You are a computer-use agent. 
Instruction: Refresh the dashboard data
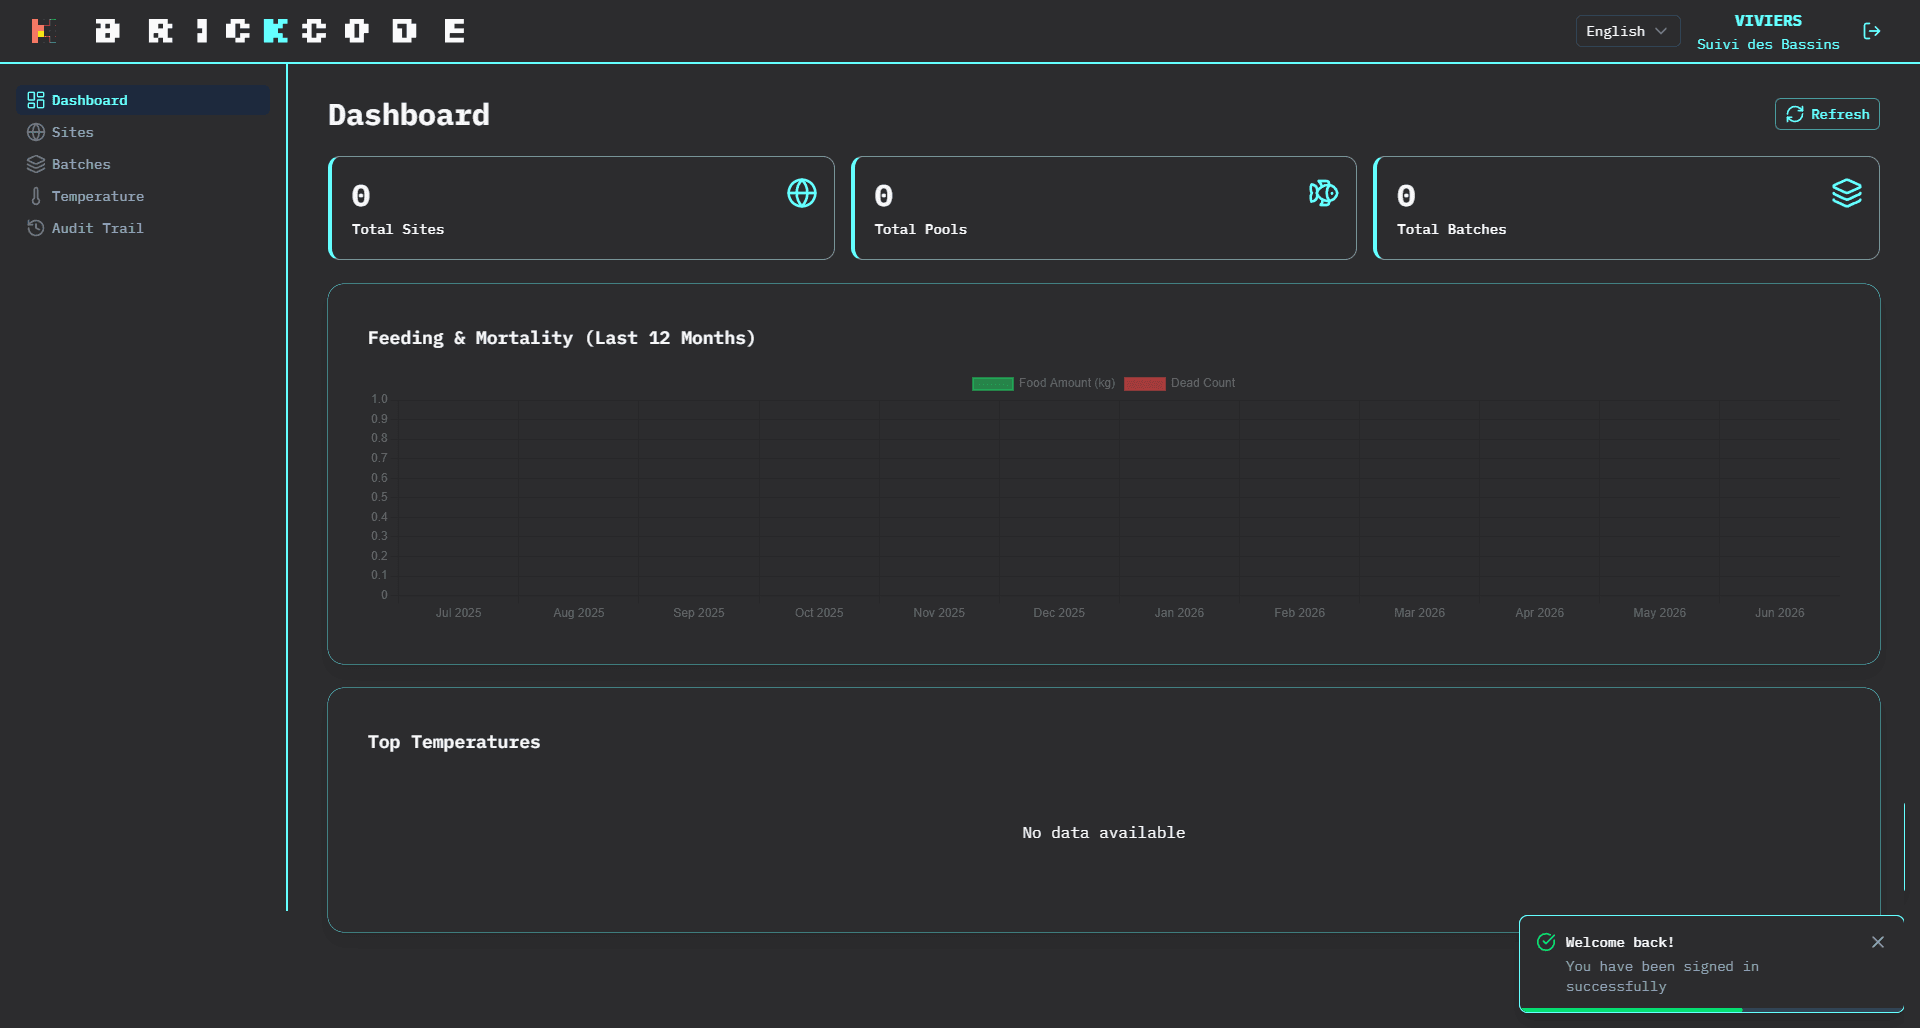point(1827,114)
